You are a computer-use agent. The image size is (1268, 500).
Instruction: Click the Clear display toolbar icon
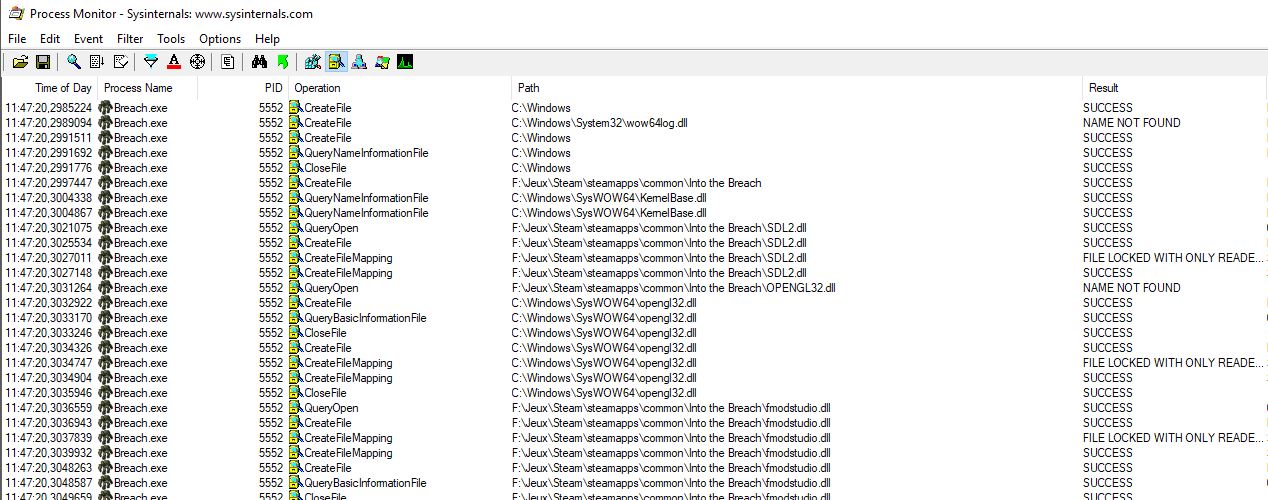pos(120,62)
